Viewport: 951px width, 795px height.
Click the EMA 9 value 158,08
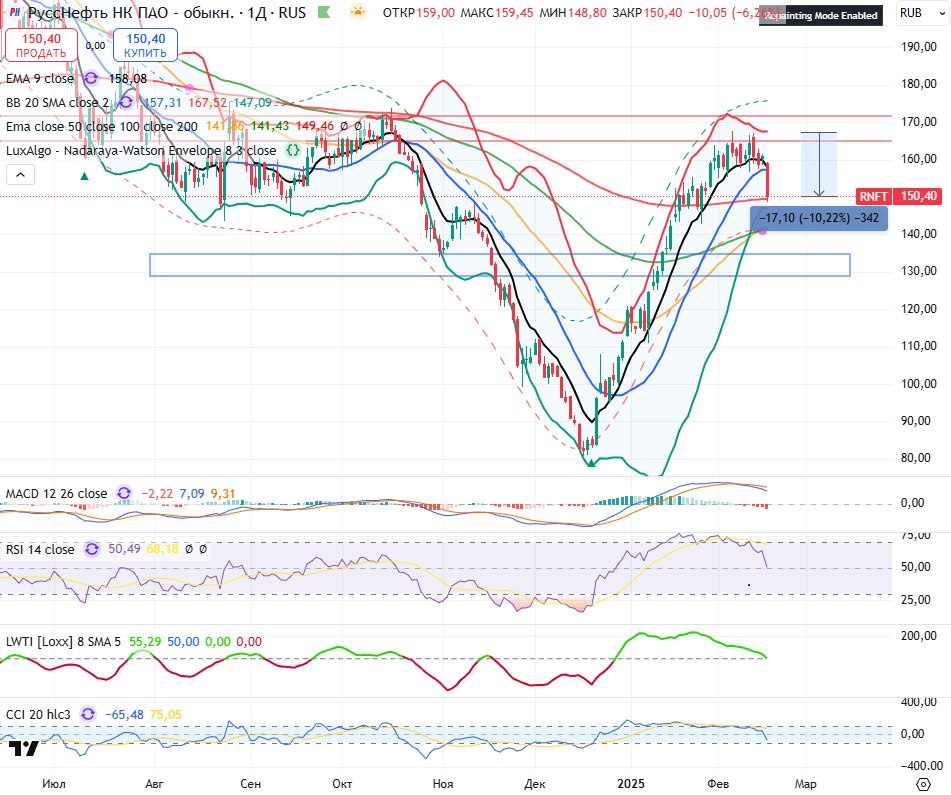pos(127,79)
